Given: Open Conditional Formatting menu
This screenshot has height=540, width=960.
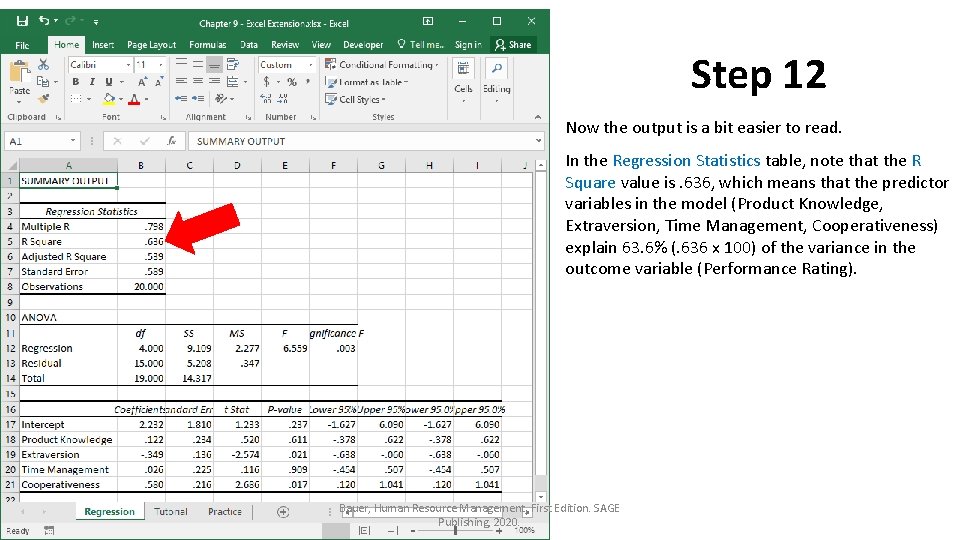Looking at the screenshot, I should [x=382, y=64].
